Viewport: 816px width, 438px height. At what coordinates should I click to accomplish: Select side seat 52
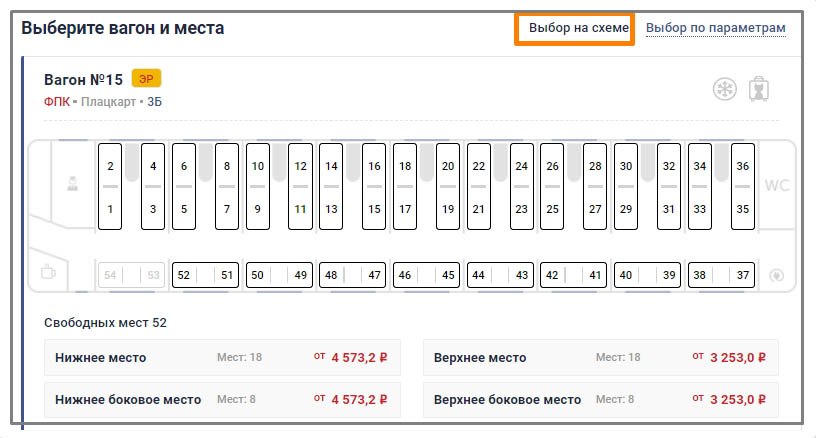[183, 275]
